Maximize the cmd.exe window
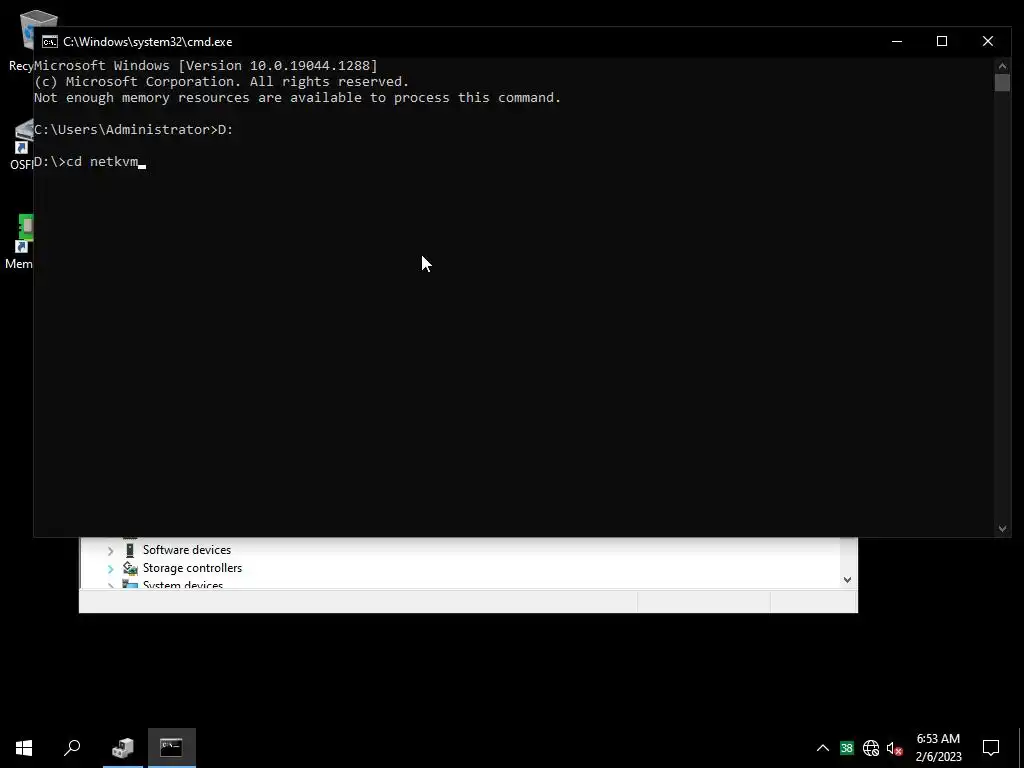This screenshot has height=768, width=1024. click(942, 41)
